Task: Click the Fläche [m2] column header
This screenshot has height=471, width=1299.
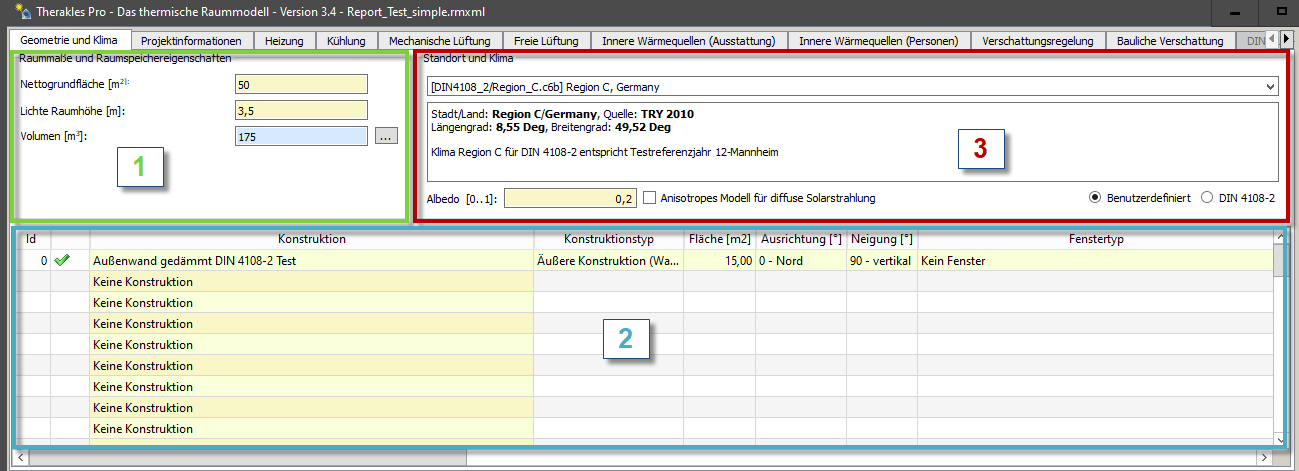Action: pyautogui.click(x=720, y=239)
